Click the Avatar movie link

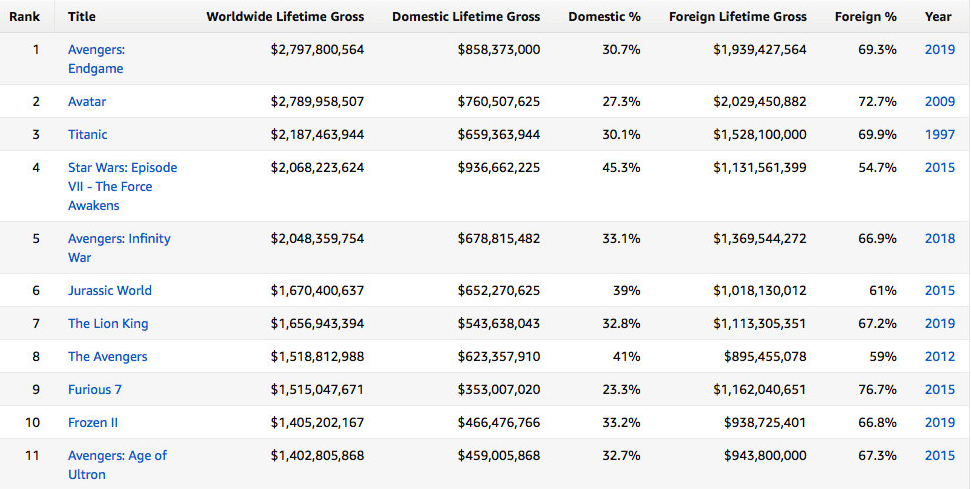pos(87,101)
